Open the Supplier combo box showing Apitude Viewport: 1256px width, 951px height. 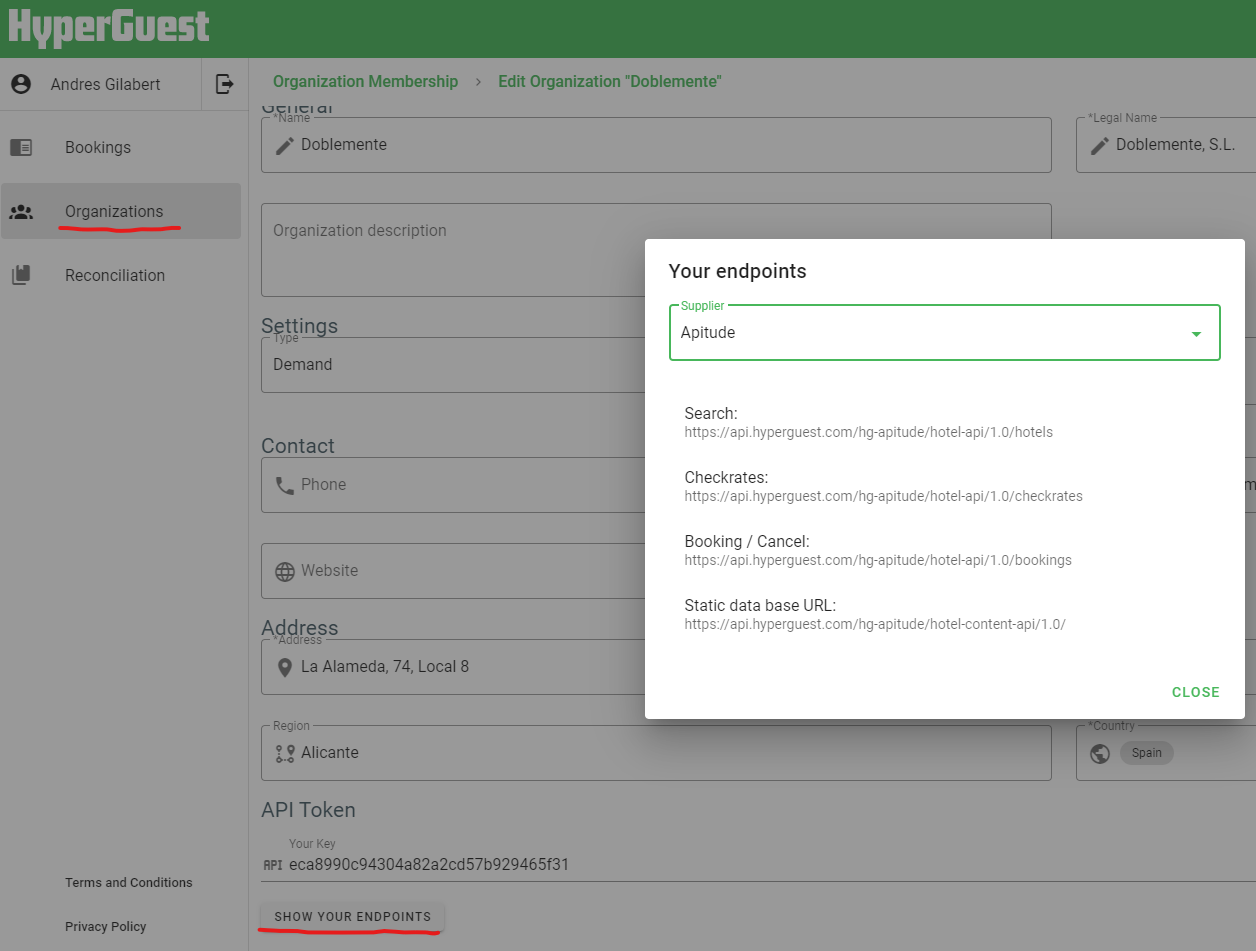[x=945, y=332]
